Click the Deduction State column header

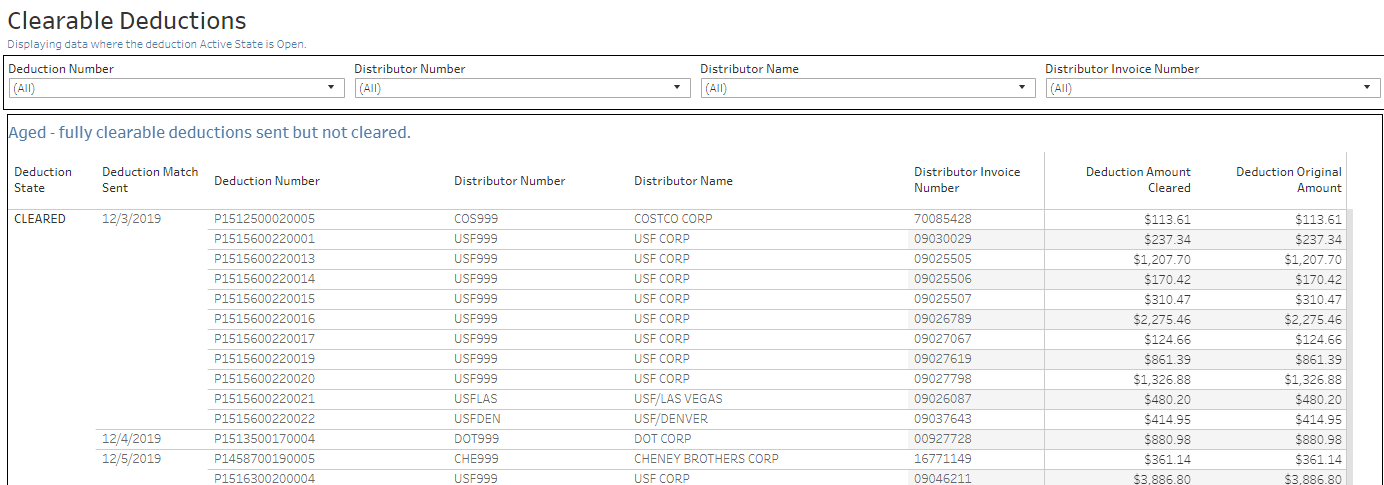[43, 180]
